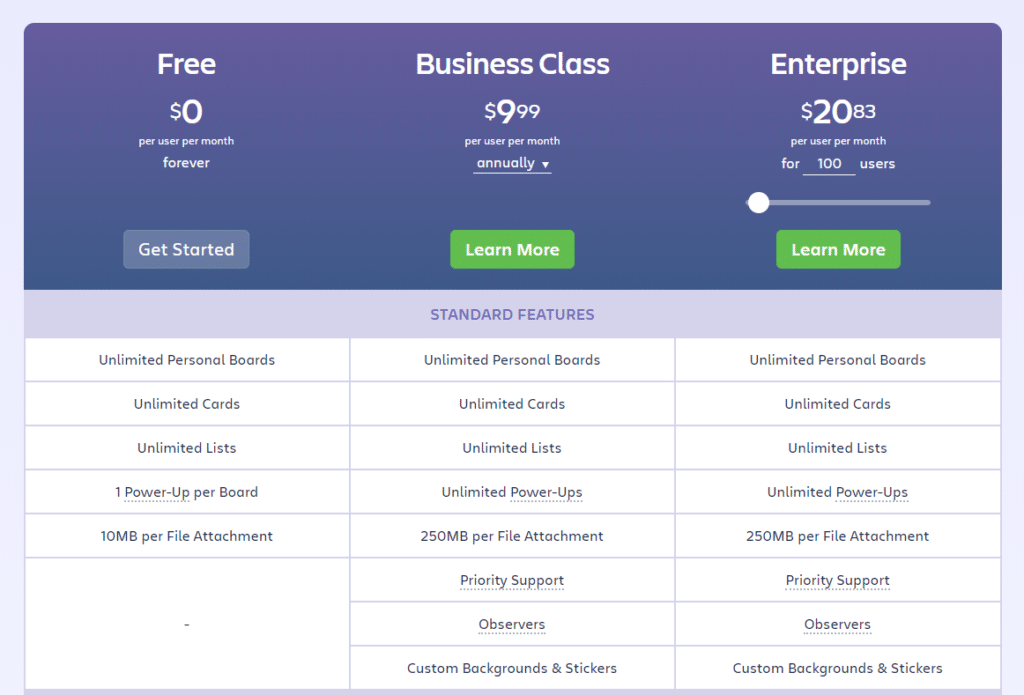This screenshot has height=695, width=1024.
Task: Open the annually billing dropdown
Action: click(x=512, y=163)
